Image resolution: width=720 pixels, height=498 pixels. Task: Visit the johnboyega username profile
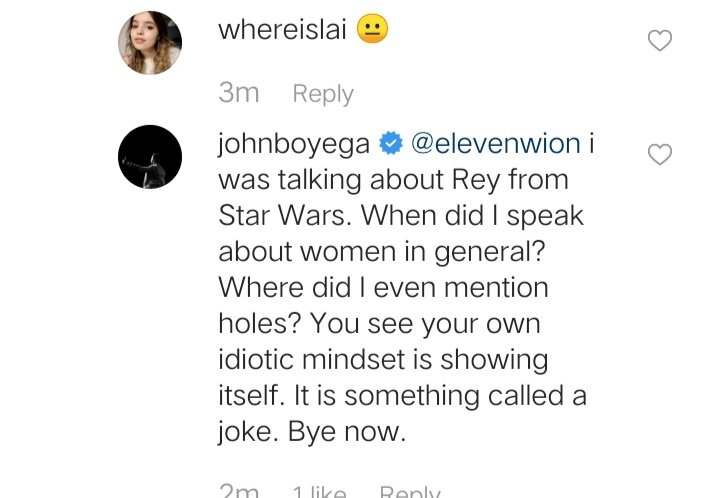[294, 144]
